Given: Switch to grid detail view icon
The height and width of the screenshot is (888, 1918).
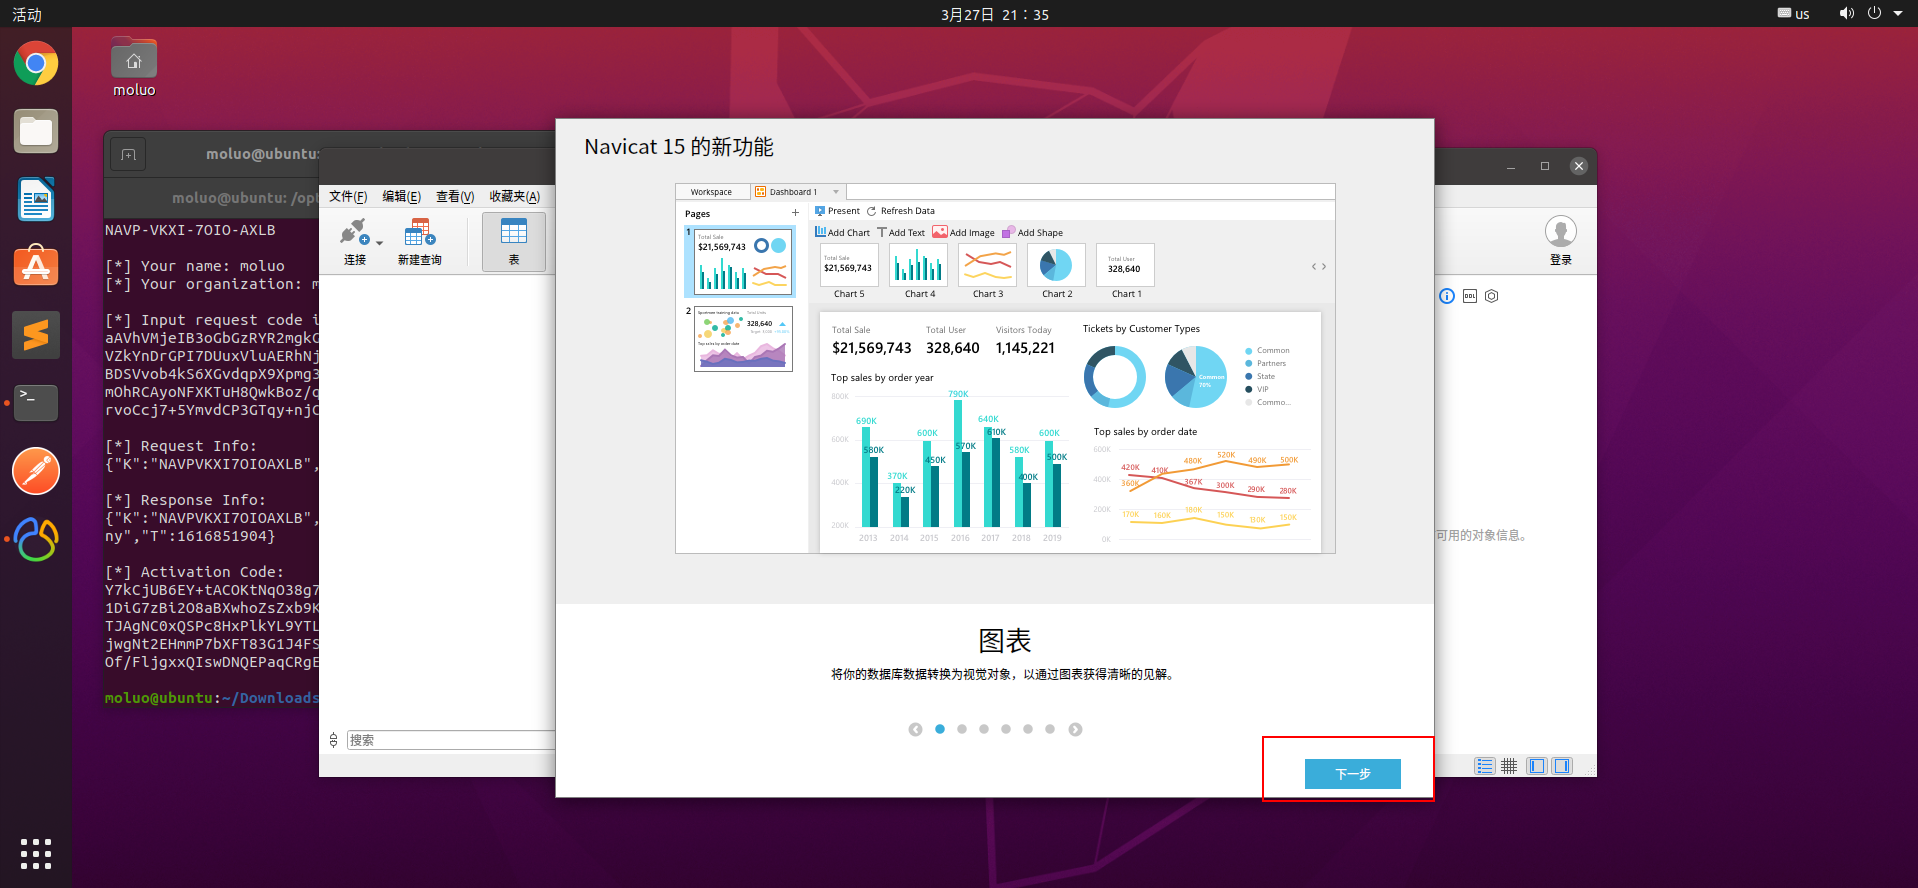Looking at the screenshot, I should (x=1509, y=766).
